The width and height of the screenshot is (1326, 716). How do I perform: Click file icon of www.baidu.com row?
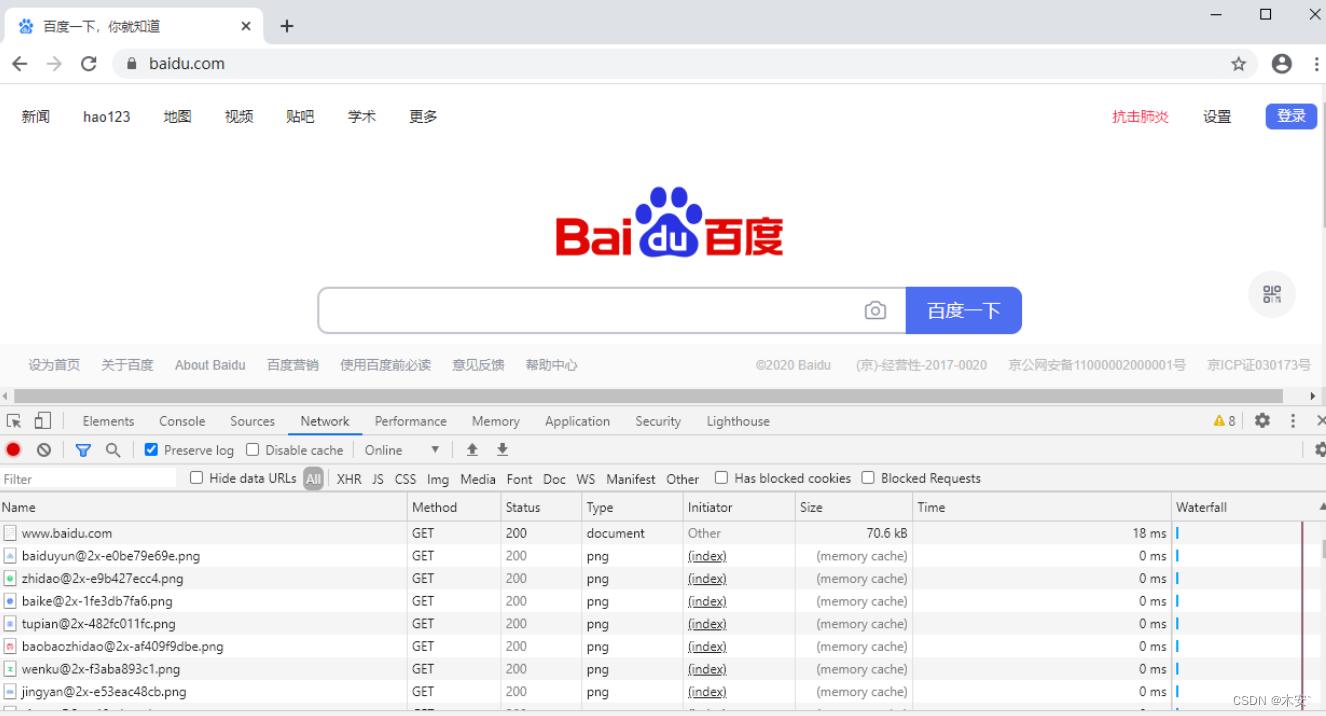click(x=10, y=533)
